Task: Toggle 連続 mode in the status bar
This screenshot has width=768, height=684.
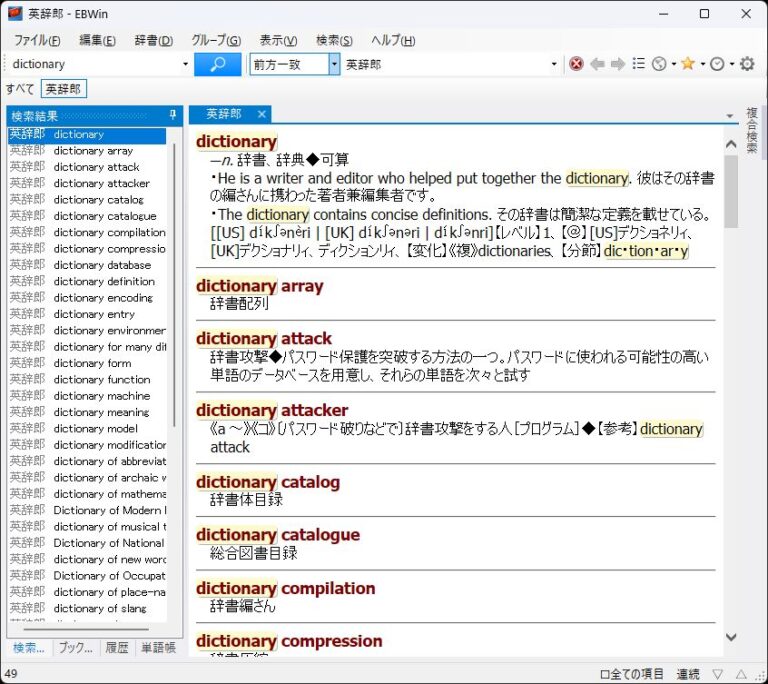Action: coord(688,675)
